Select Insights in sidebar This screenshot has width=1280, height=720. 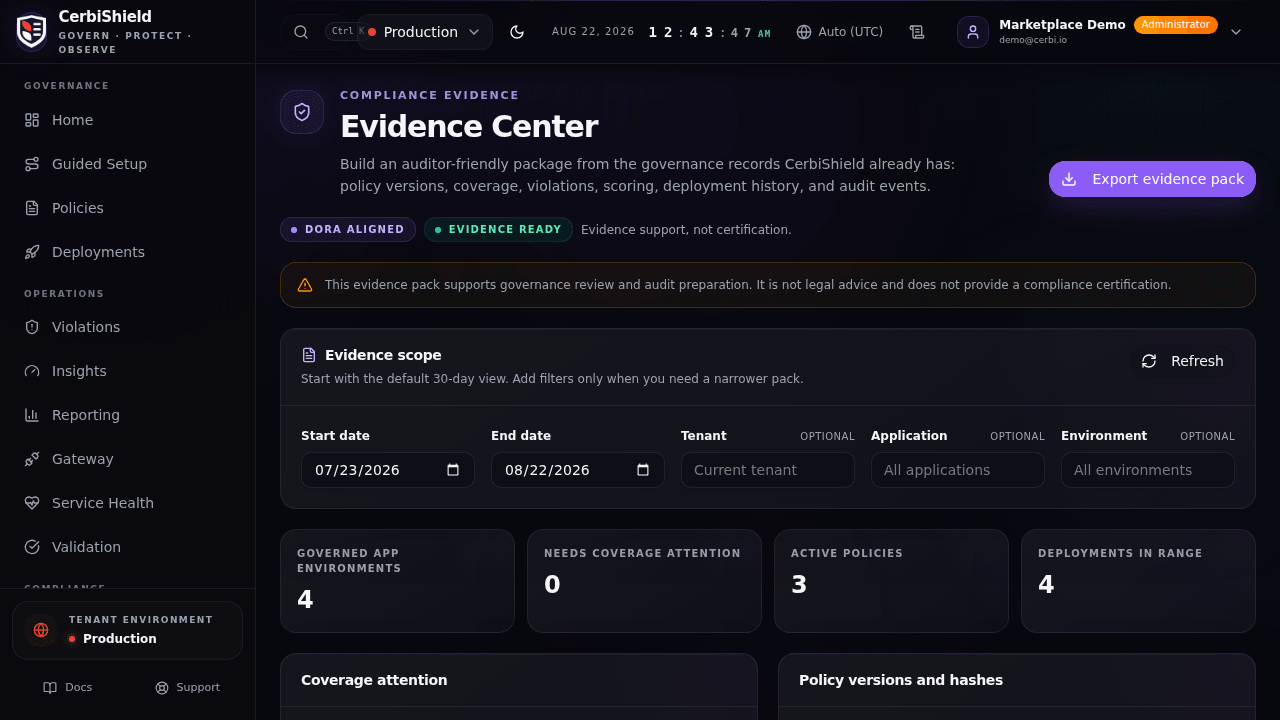[x=128, y=371]
